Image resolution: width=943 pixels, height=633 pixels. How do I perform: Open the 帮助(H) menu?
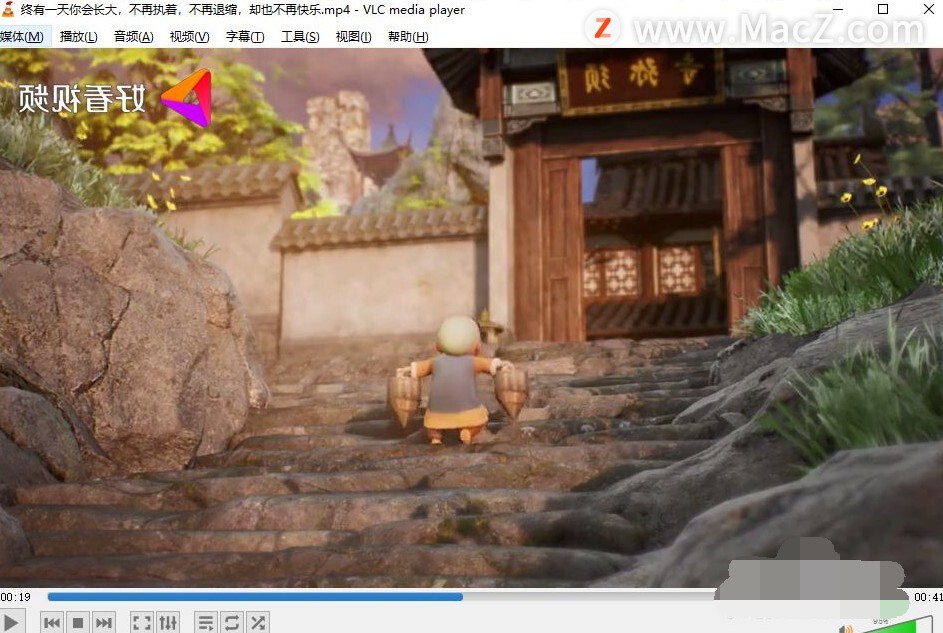[x=408, y=37]
